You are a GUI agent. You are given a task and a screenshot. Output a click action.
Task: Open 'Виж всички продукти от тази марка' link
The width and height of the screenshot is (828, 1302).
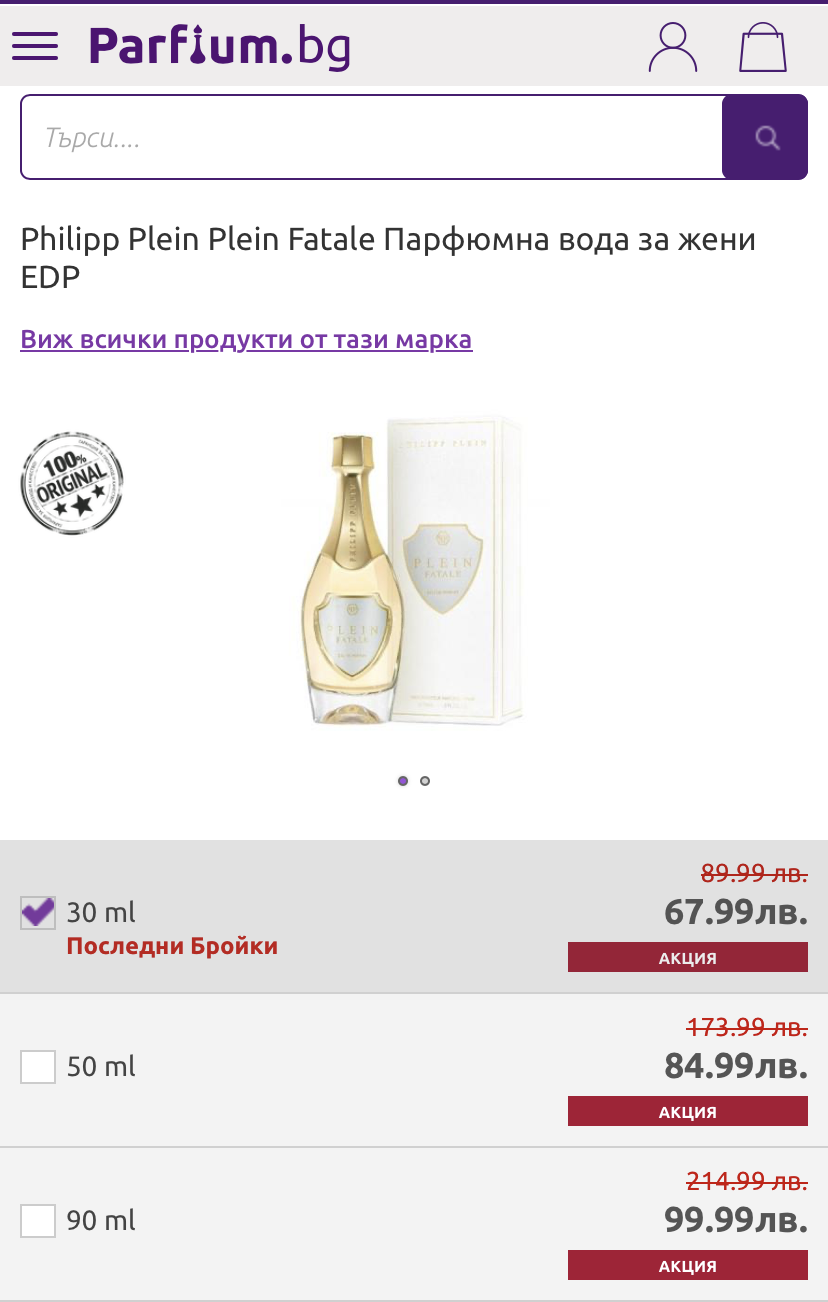click(x=246, y=340)
